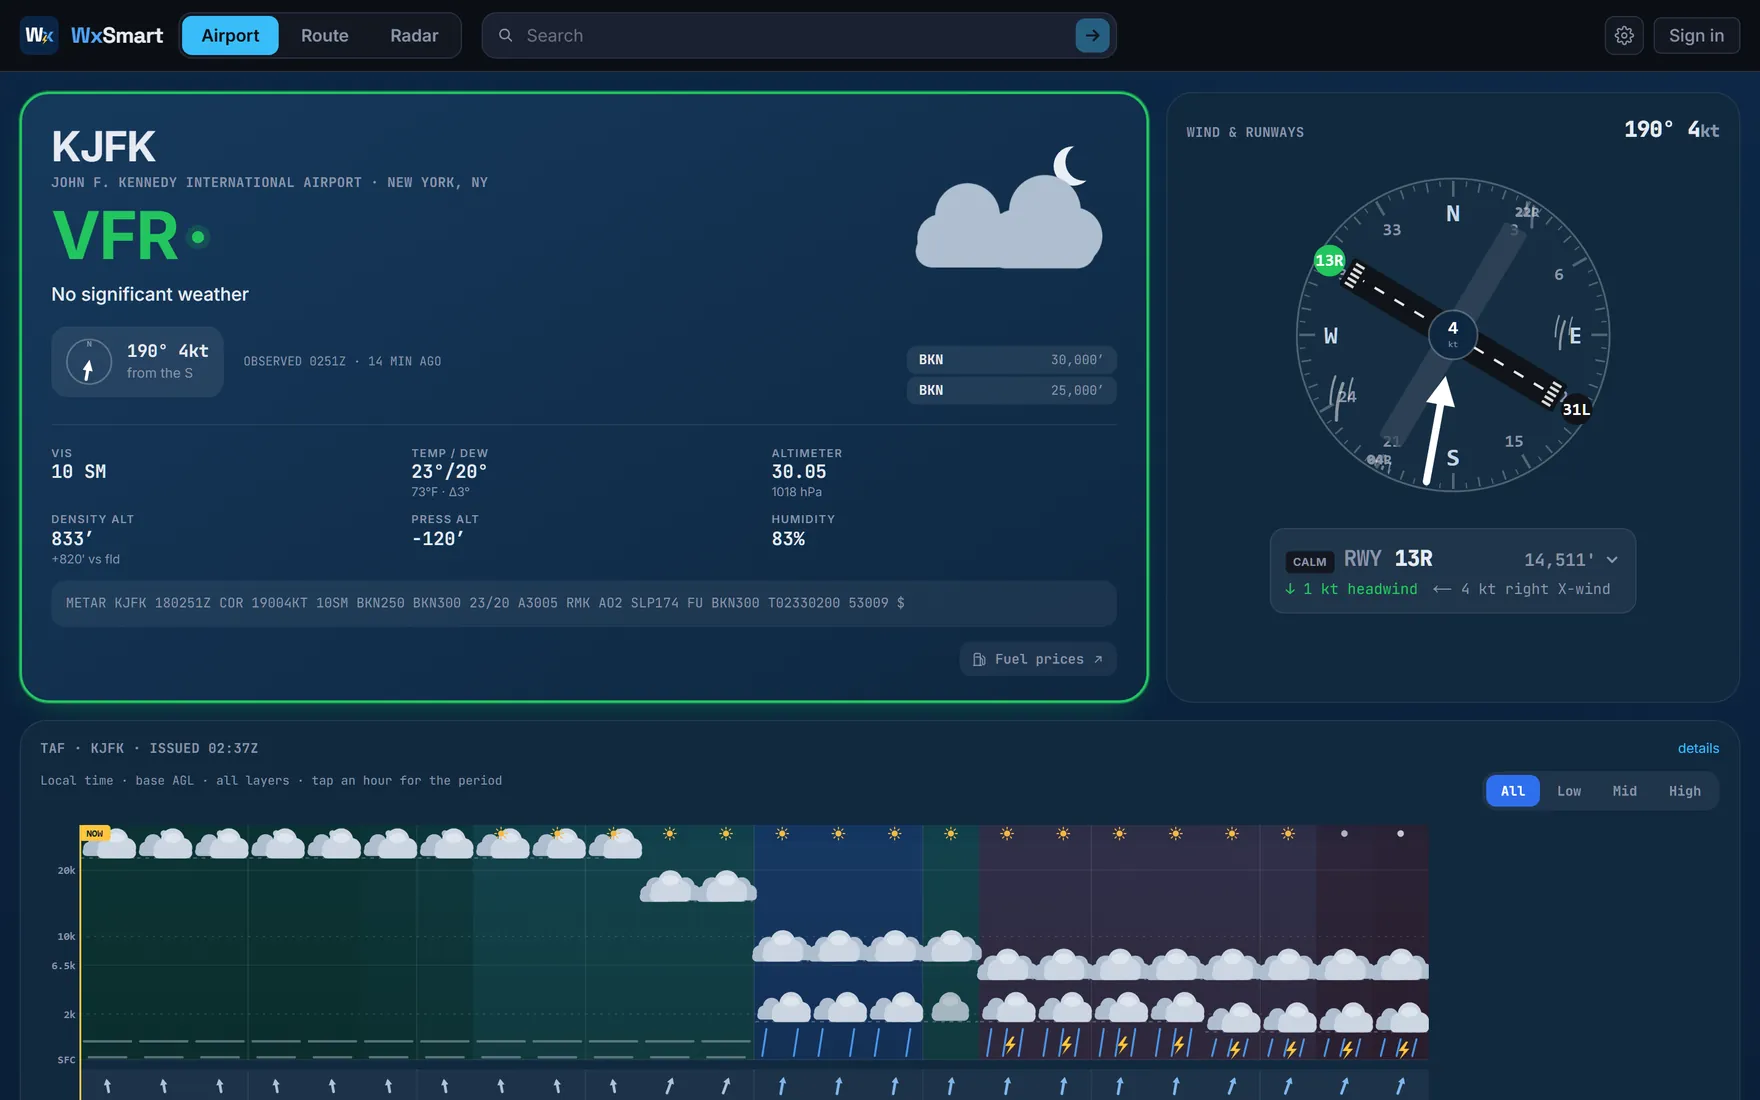Switch to the Radar tab
The image size is (1760, 1100).
pyautogui.click(x=414, y=35)
